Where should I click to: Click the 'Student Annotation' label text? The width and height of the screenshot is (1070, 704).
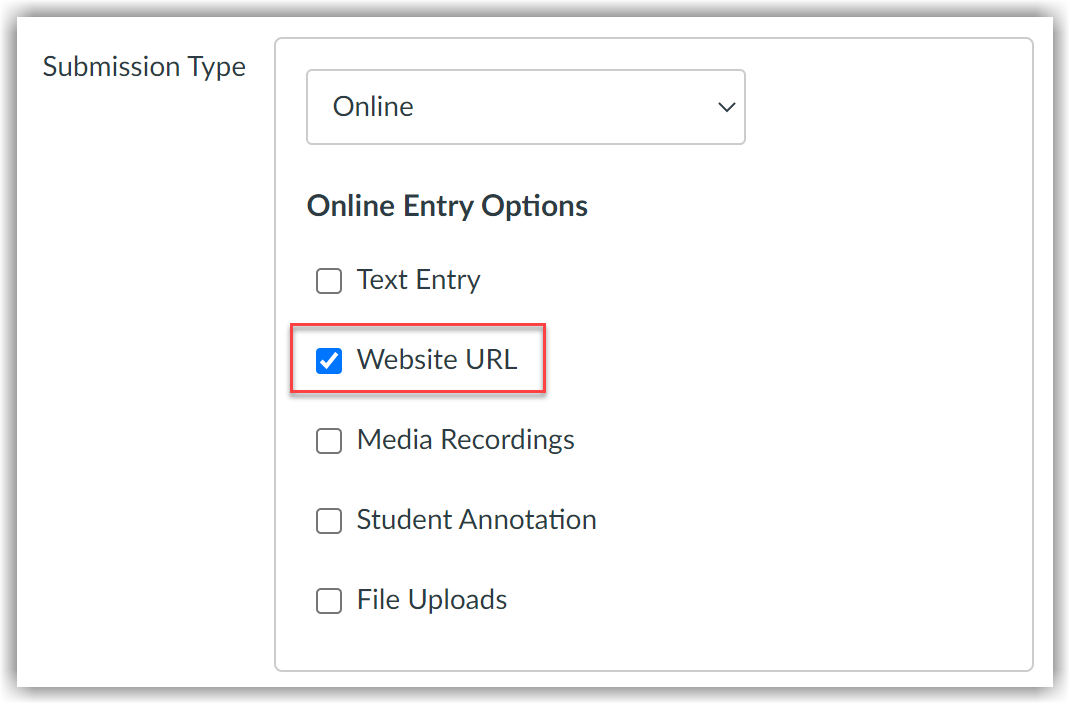coord(476,520)
